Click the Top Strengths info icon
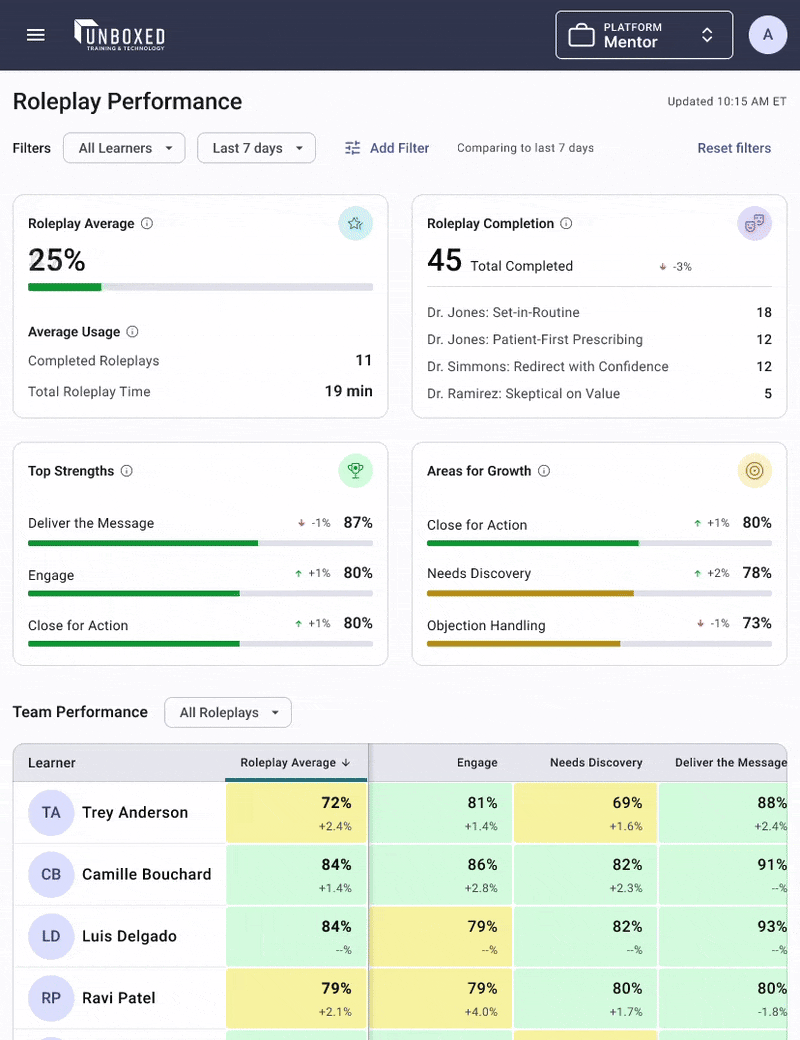800x1040 pixels. 126,471
